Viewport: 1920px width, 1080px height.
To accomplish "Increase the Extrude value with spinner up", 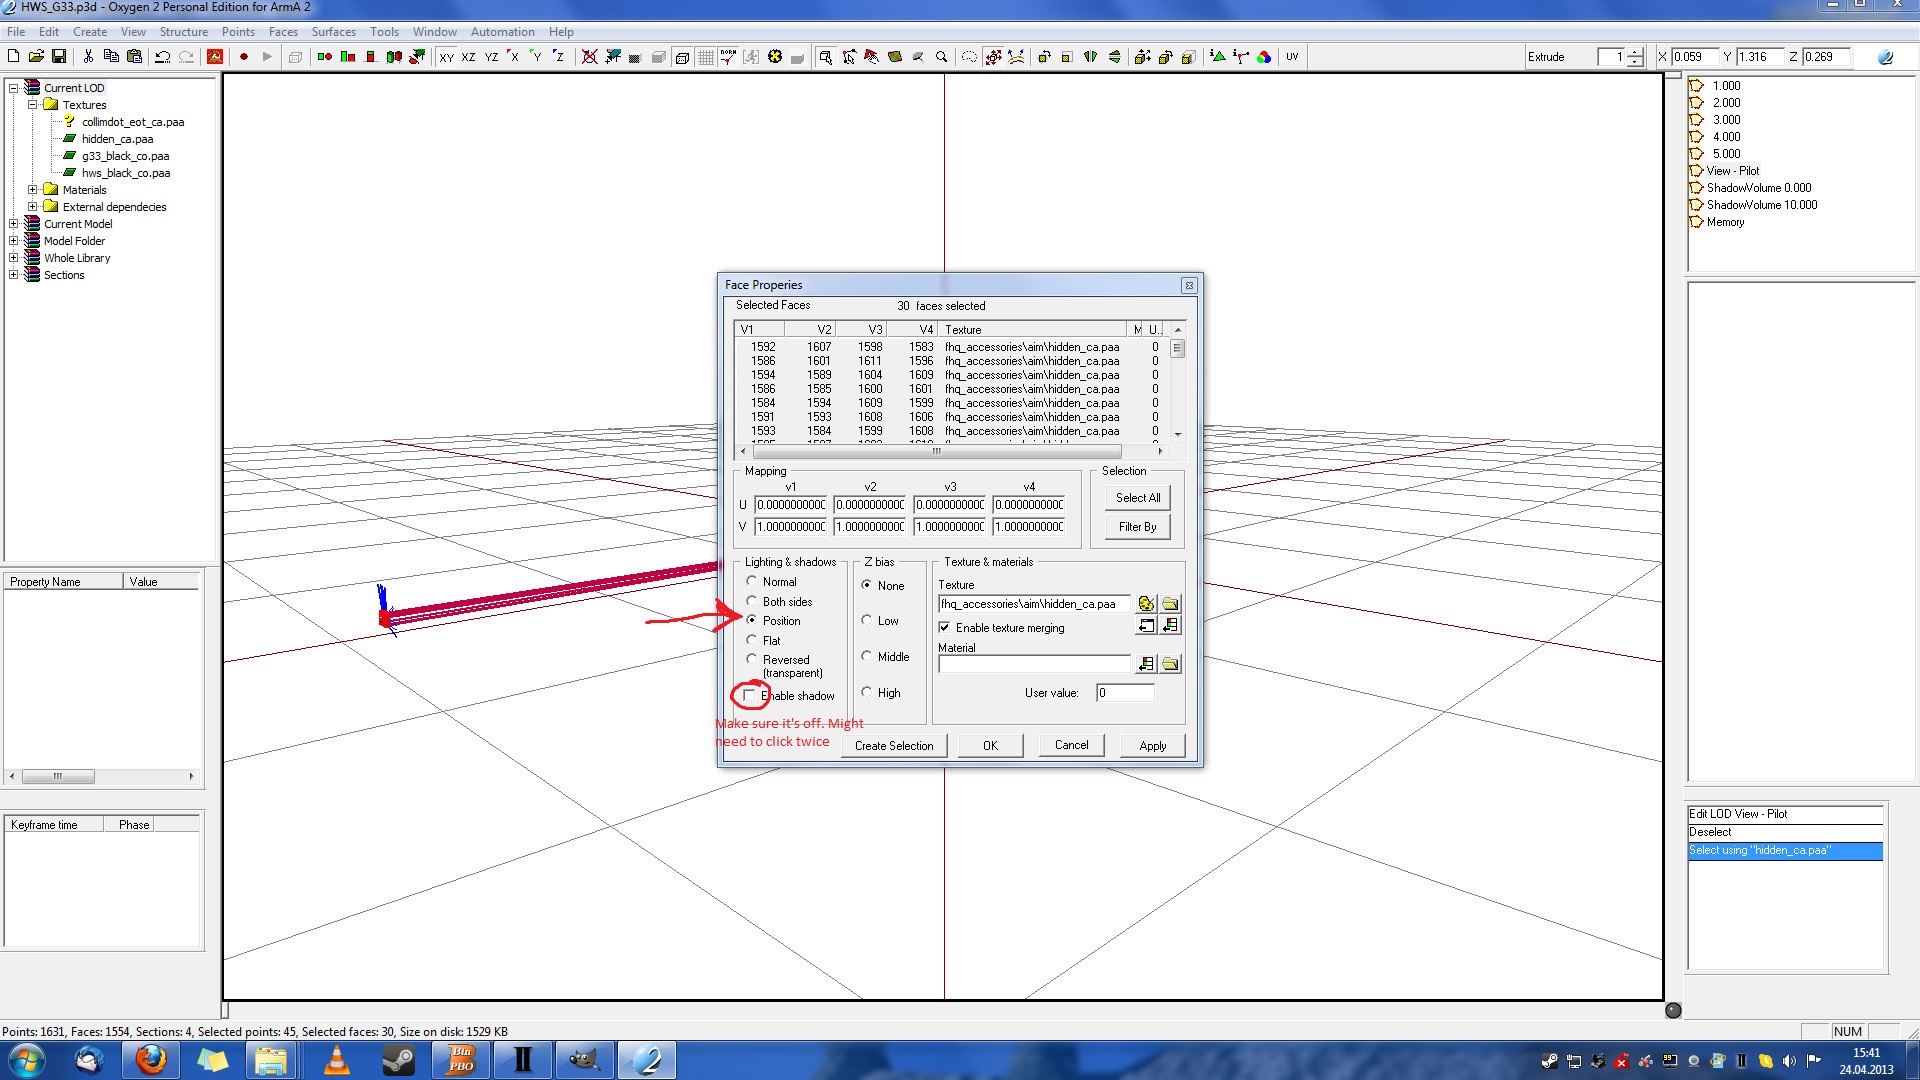I will (x=1635, y=53).
